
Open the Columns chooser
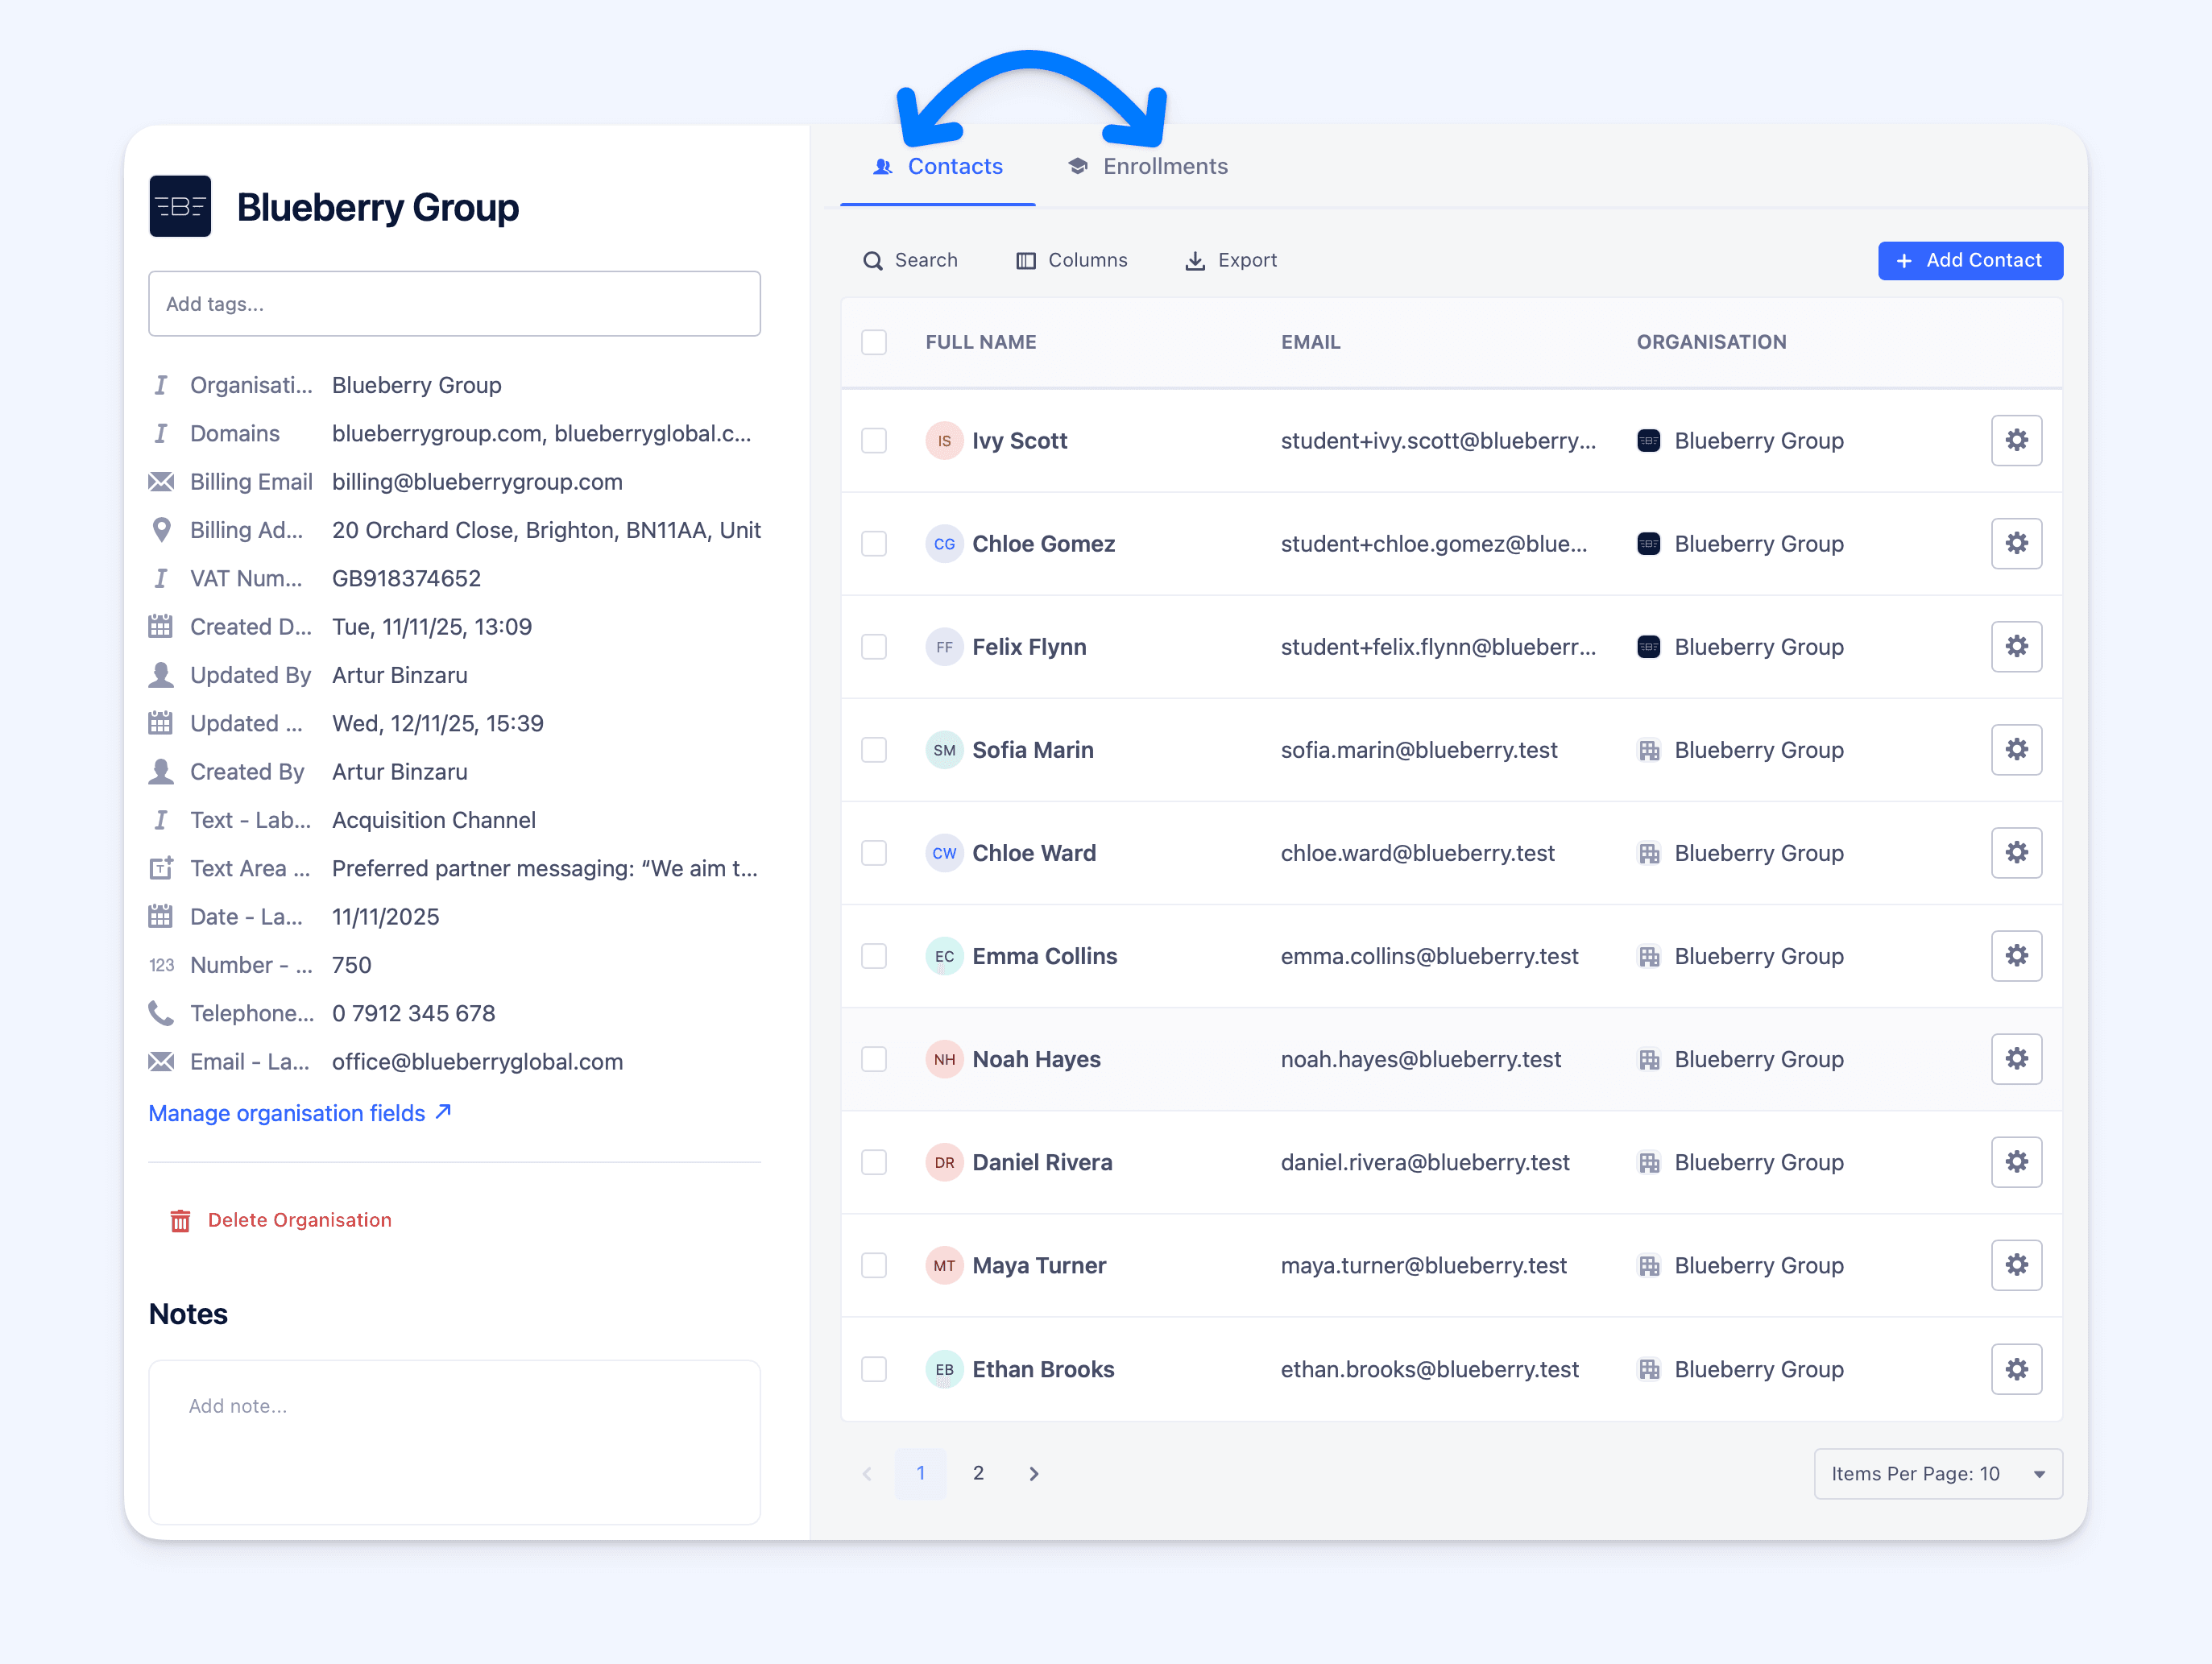pos(1072,260)
